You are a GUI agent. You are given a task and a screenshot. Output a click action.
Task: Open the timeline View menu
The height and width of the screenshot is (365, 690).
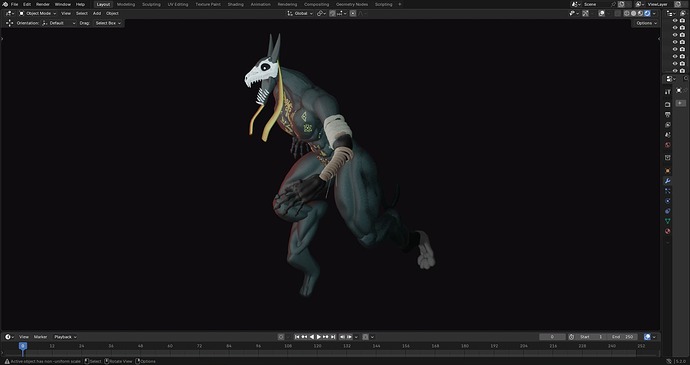[24, 337]
